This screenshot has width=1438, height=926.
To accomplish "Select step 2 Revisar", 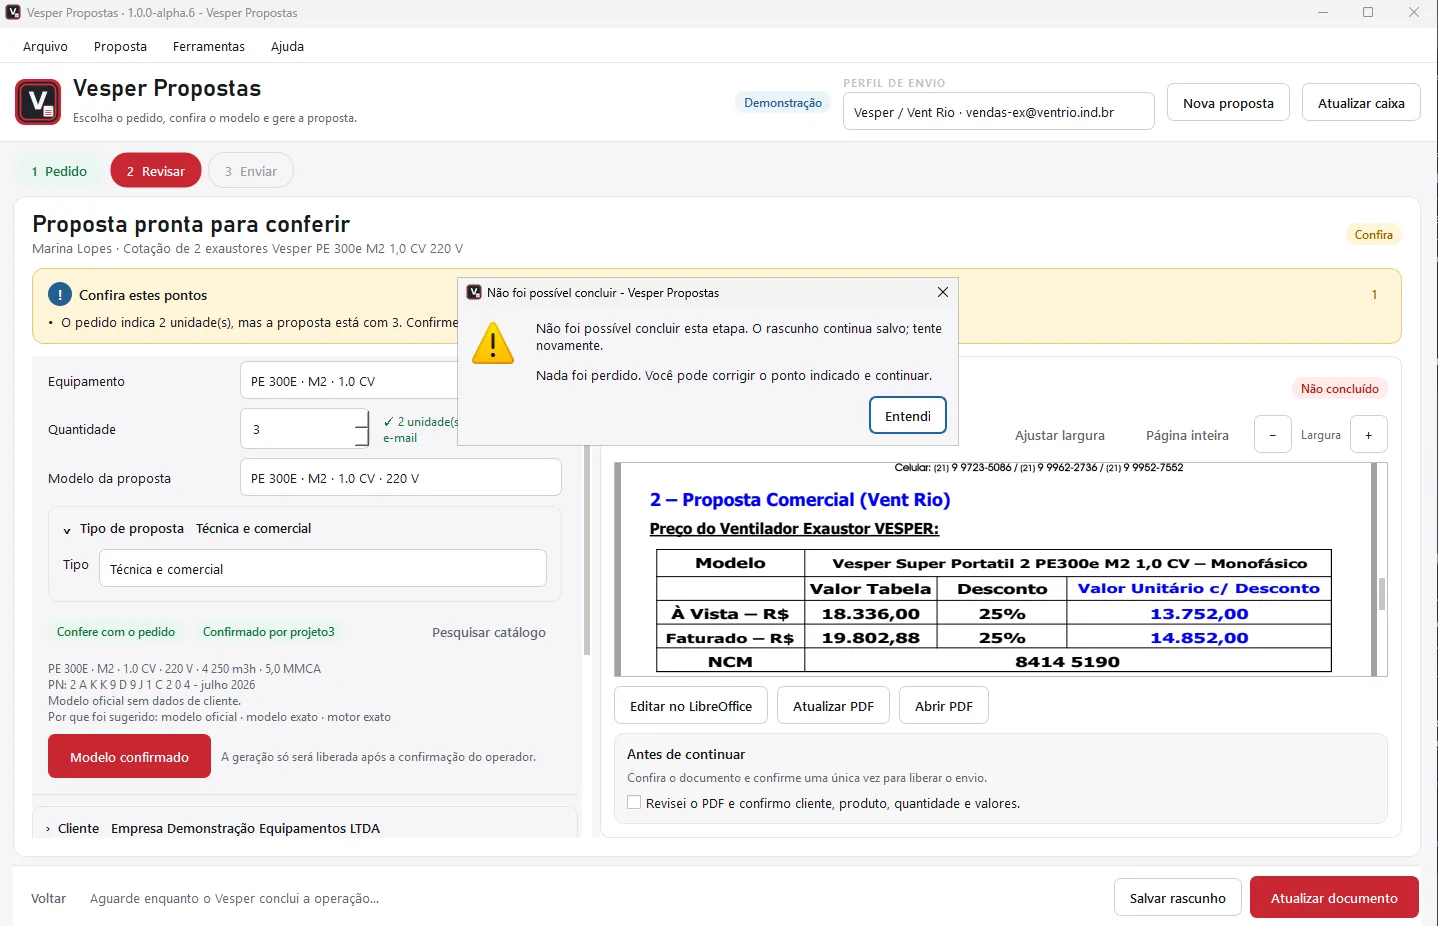I will [155, 171].
